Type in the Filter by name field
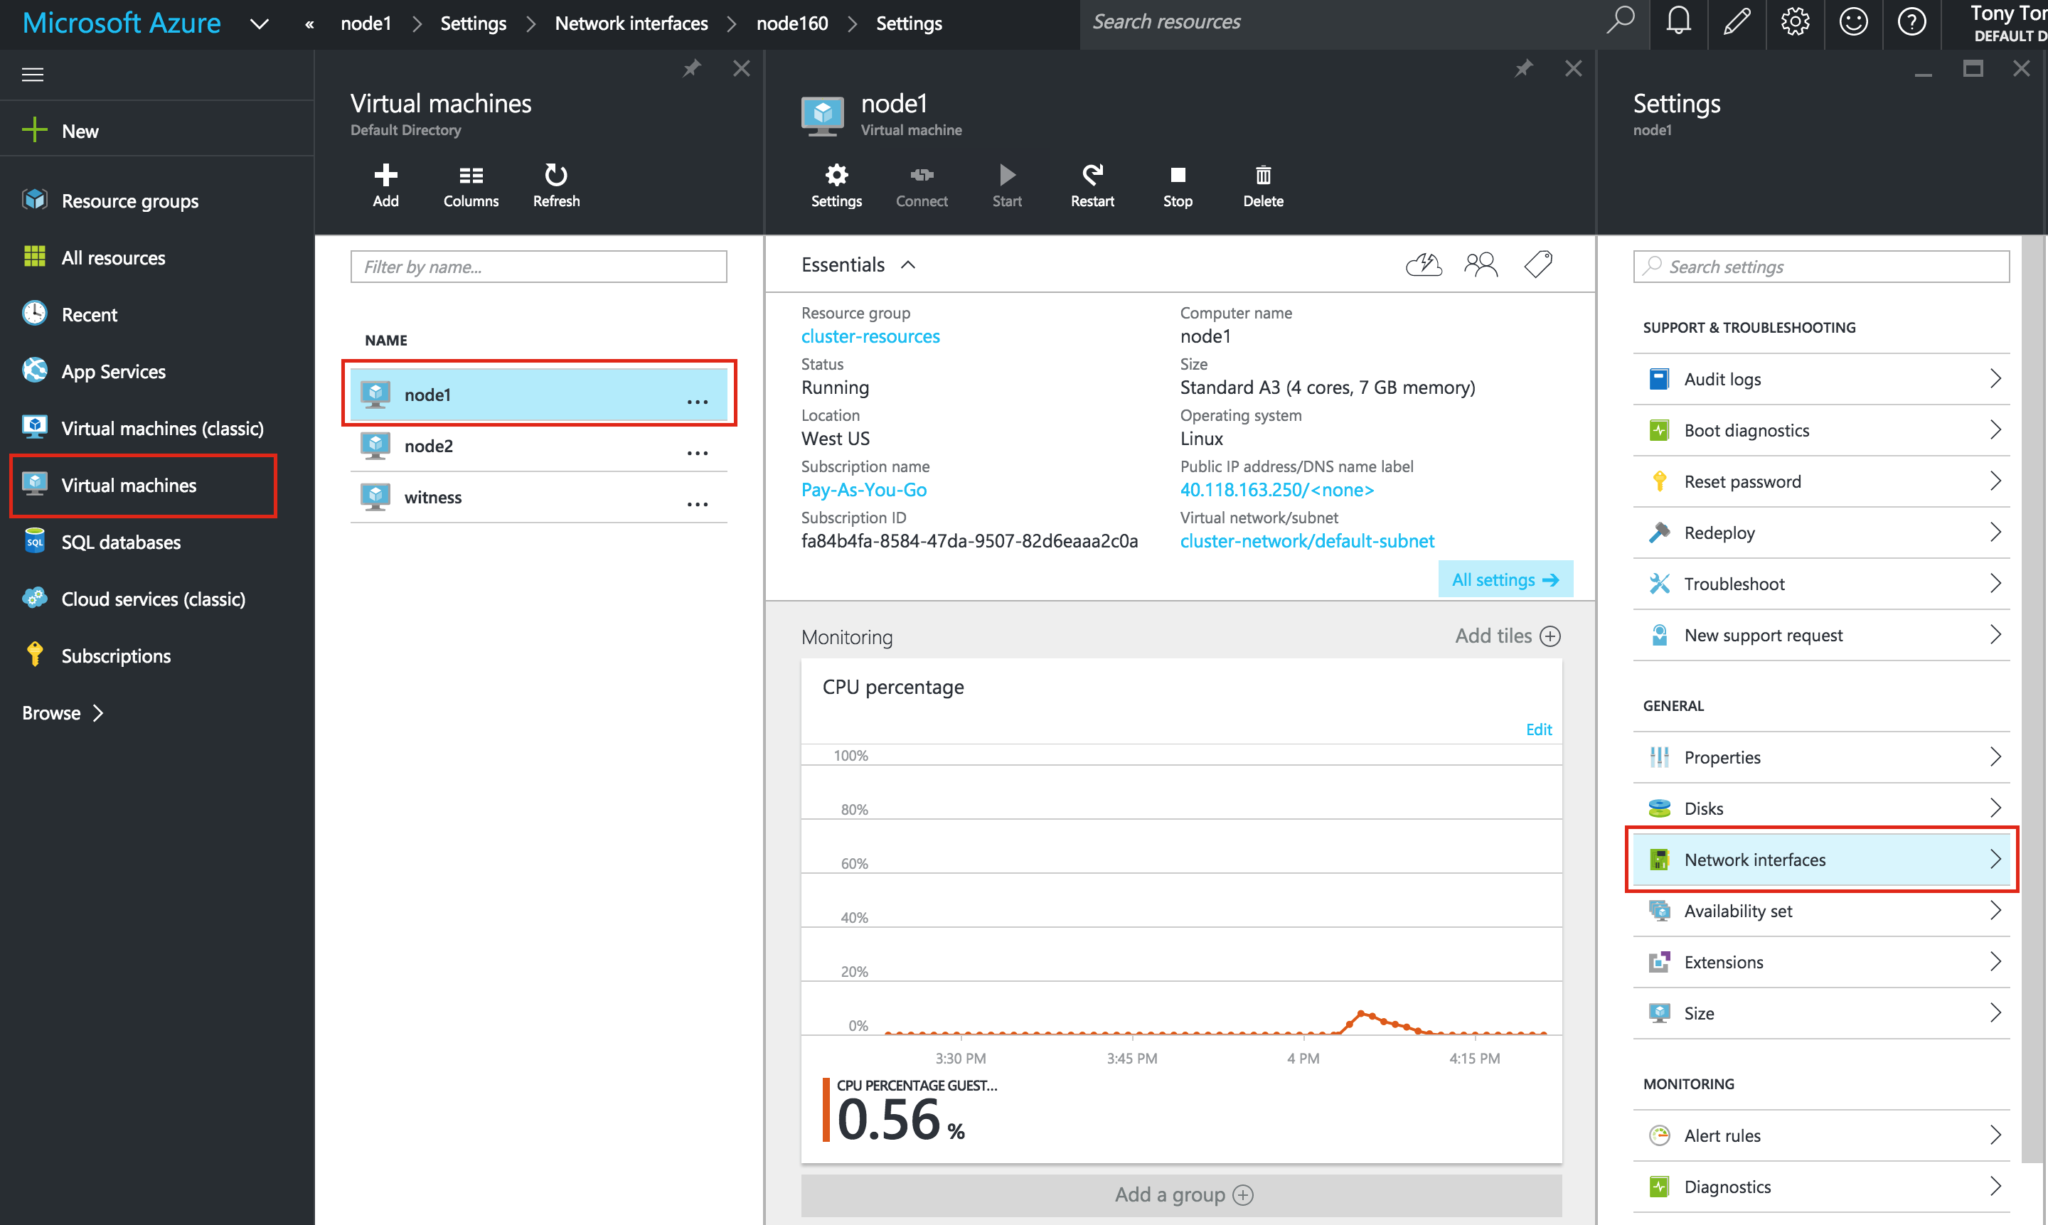This screenshot has height=1225, width=2048. 538,266
